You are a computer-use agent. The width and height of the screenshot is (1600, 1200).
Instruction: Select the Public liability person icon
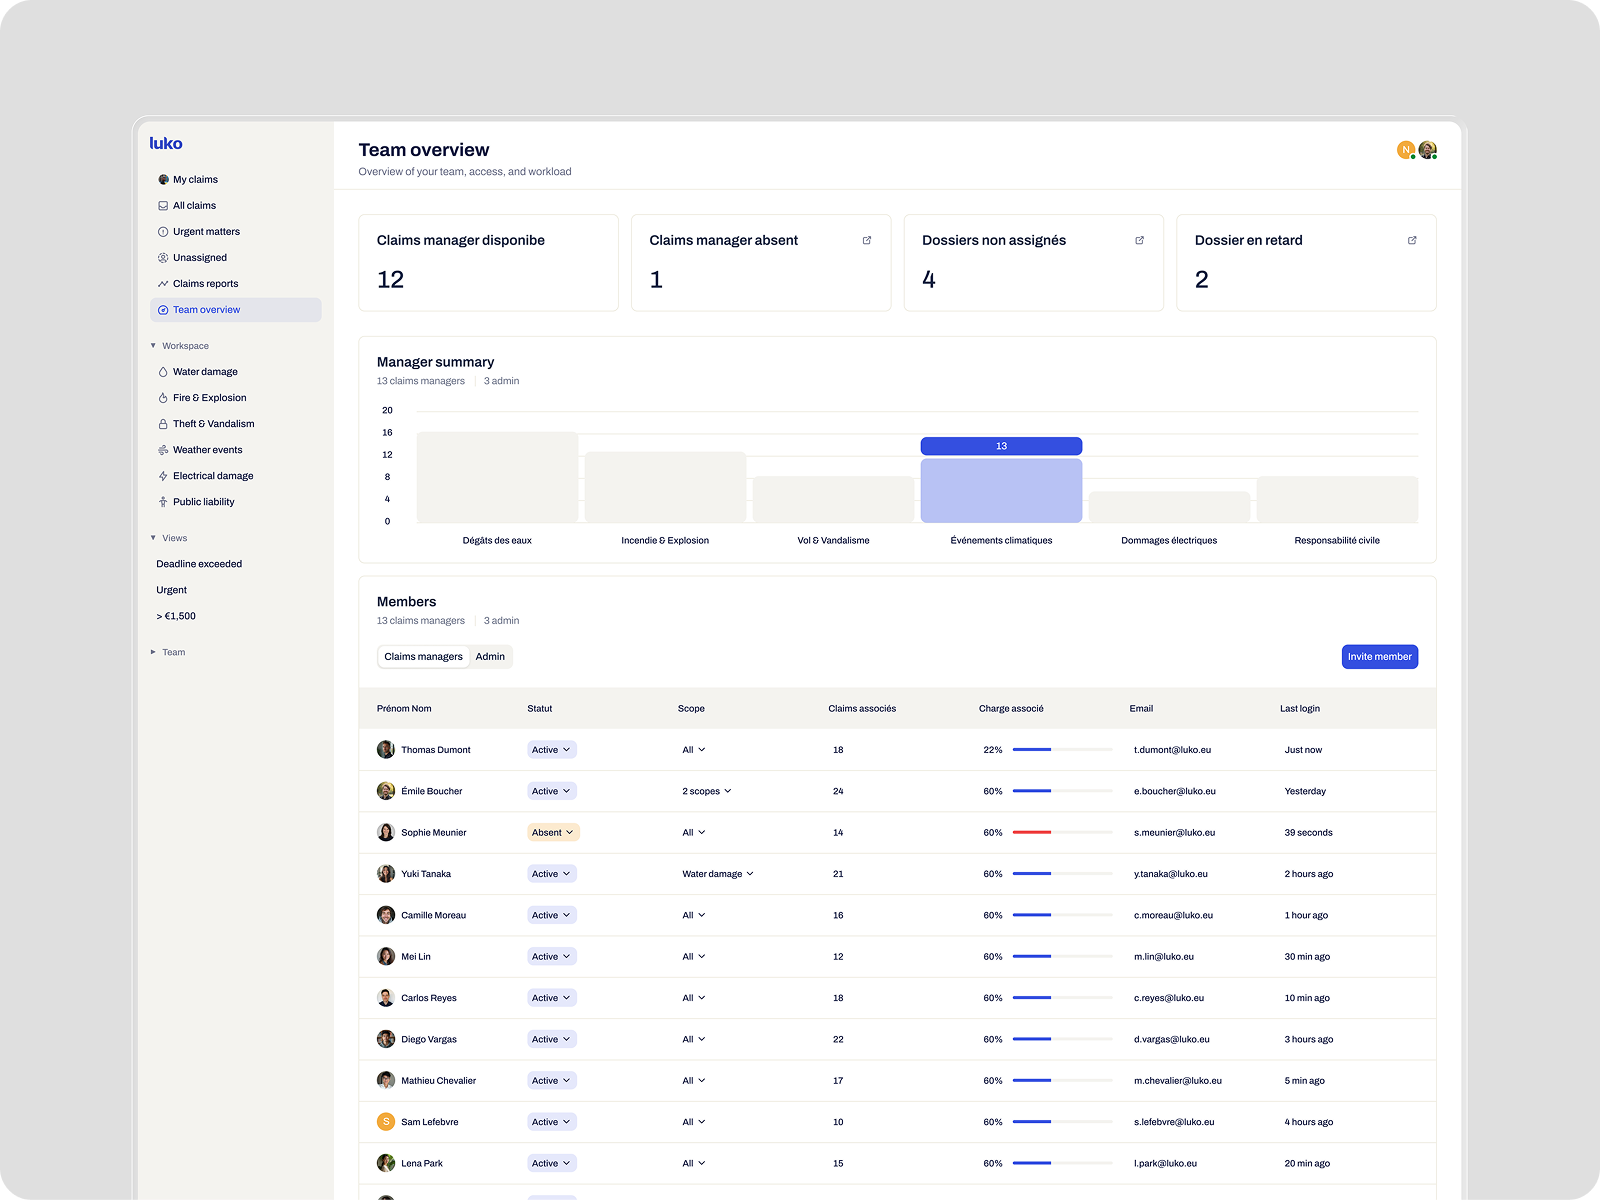(163, 501)
